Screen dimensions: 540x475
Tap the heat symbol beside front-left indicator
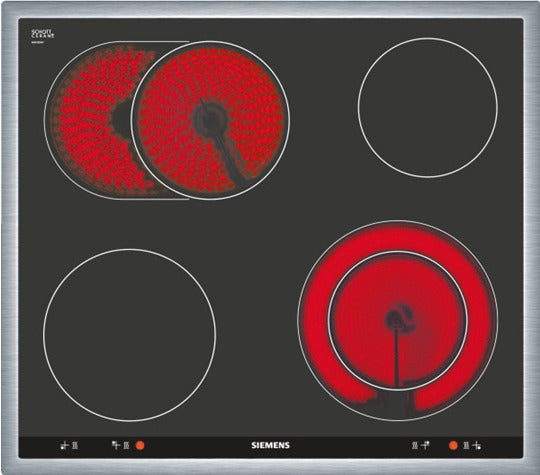[75, 445]
